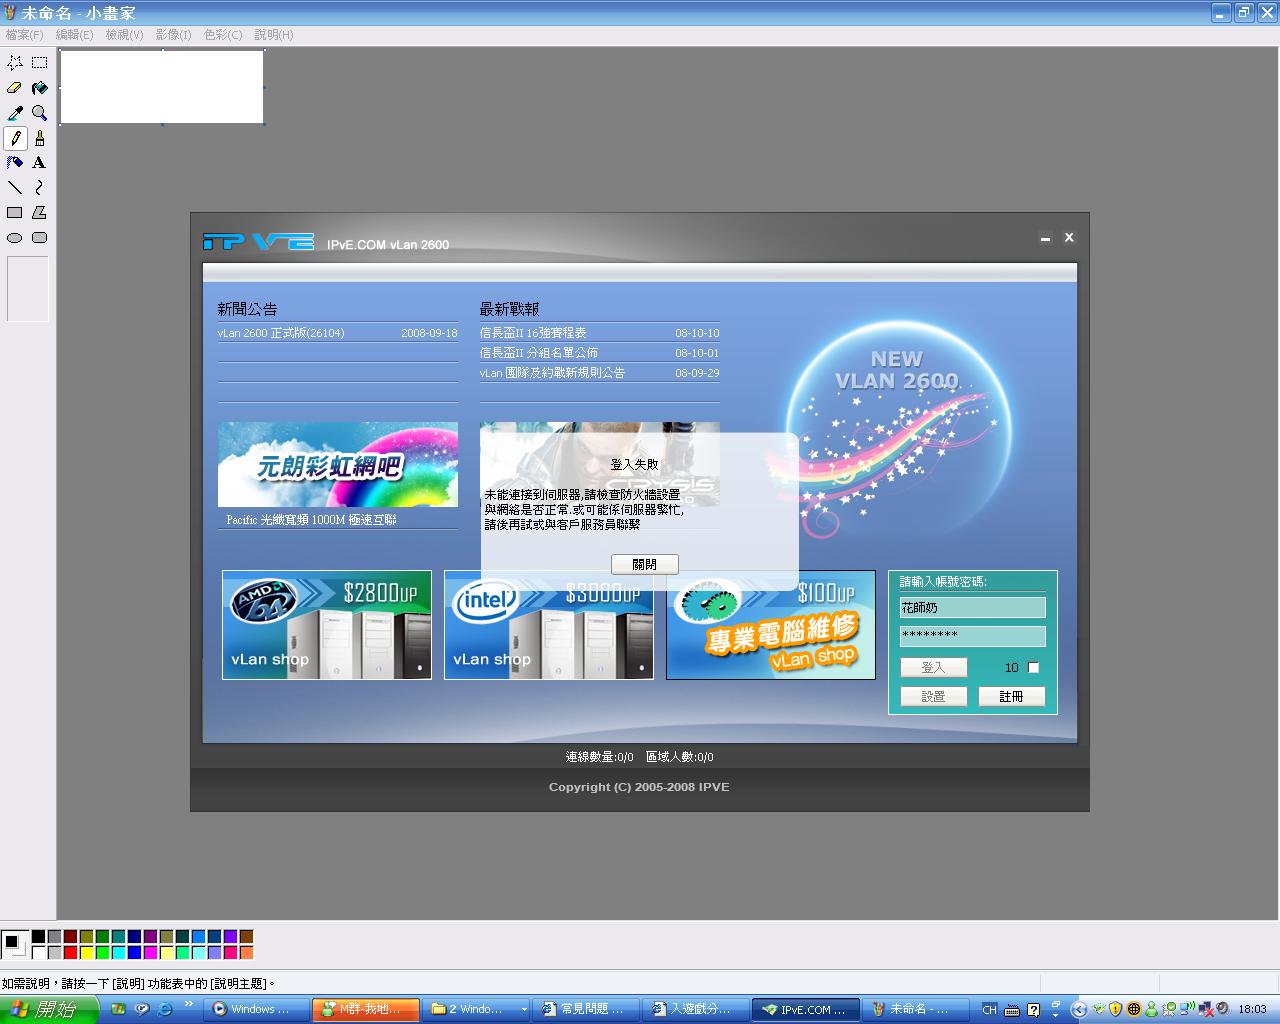Open the 編輯(E) menu in Paint
Image resolution: width=1280 pixels, height=1024 pixels.
[74, 35]
